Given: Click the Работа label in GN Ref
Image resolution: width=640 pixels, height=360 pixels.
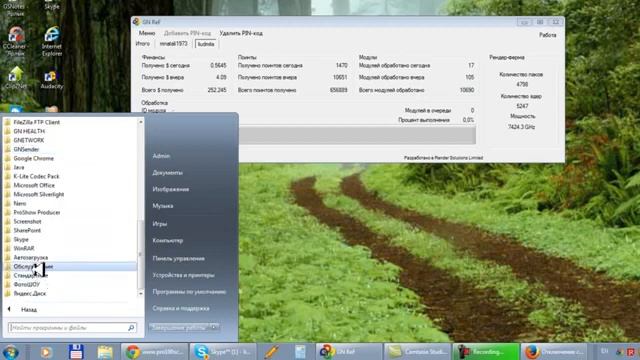Looking at the screenshot, I should 548,35.
